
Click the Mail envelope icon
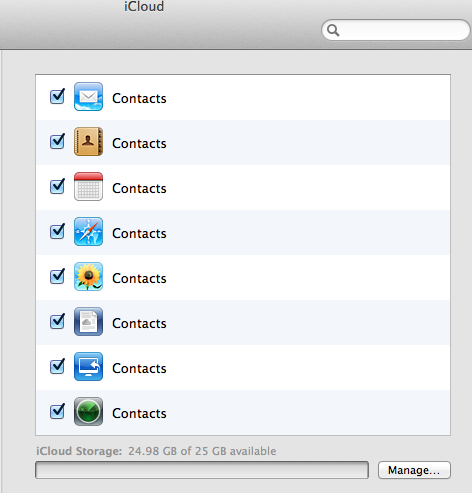coord(88,97)
